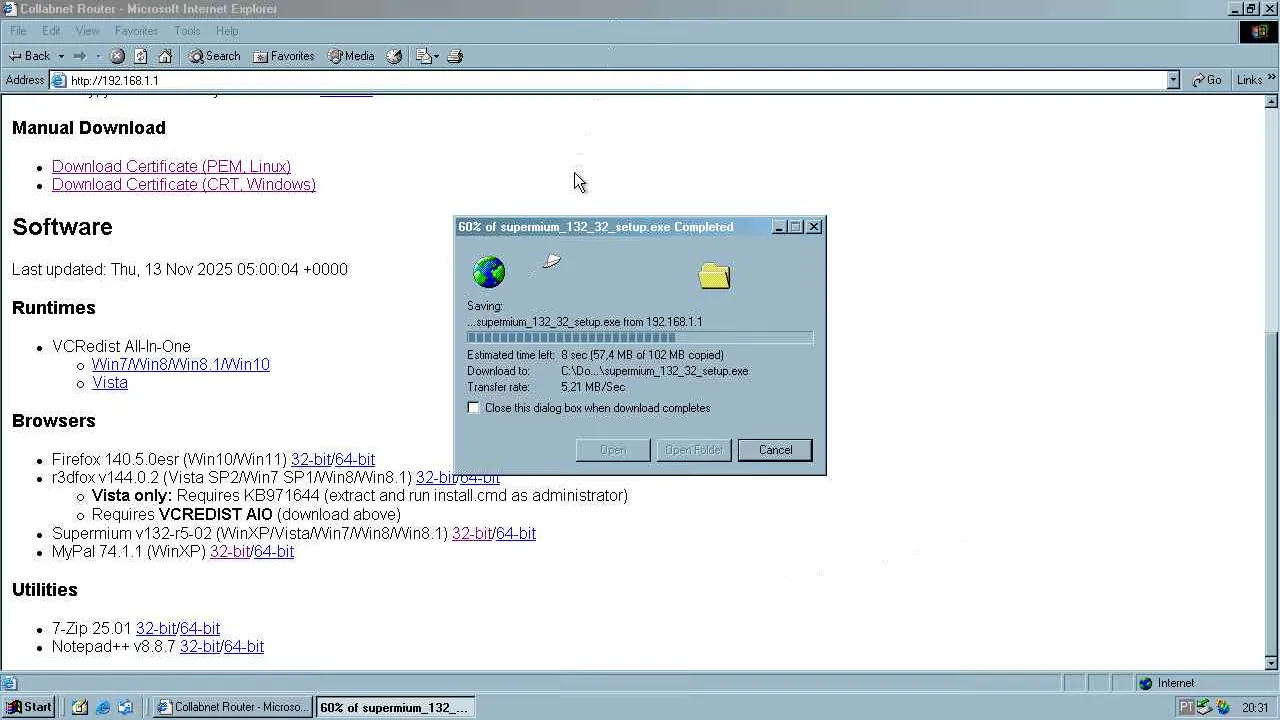Click the Open Folder button in download dialog

pos(694,450)
